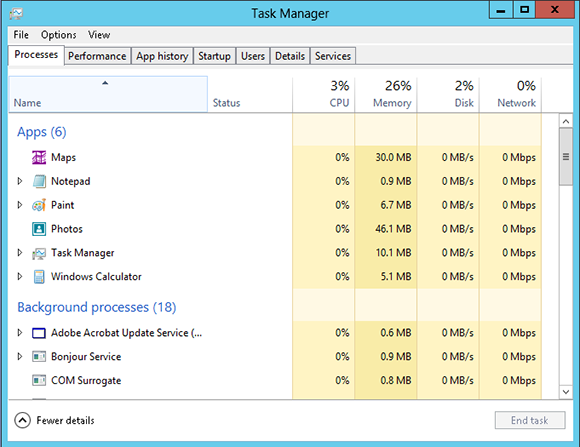Expand the Adobe Acrobat Update Service group
The height and width of the screenshot is (447, 580).
point(20,333)
